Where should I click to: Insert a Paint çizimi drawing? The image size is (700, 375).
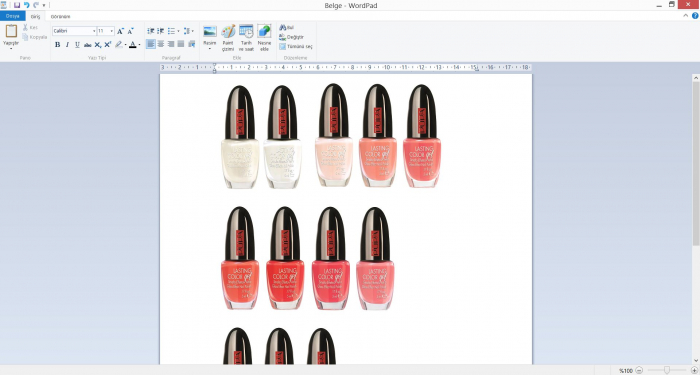point(228,38)
